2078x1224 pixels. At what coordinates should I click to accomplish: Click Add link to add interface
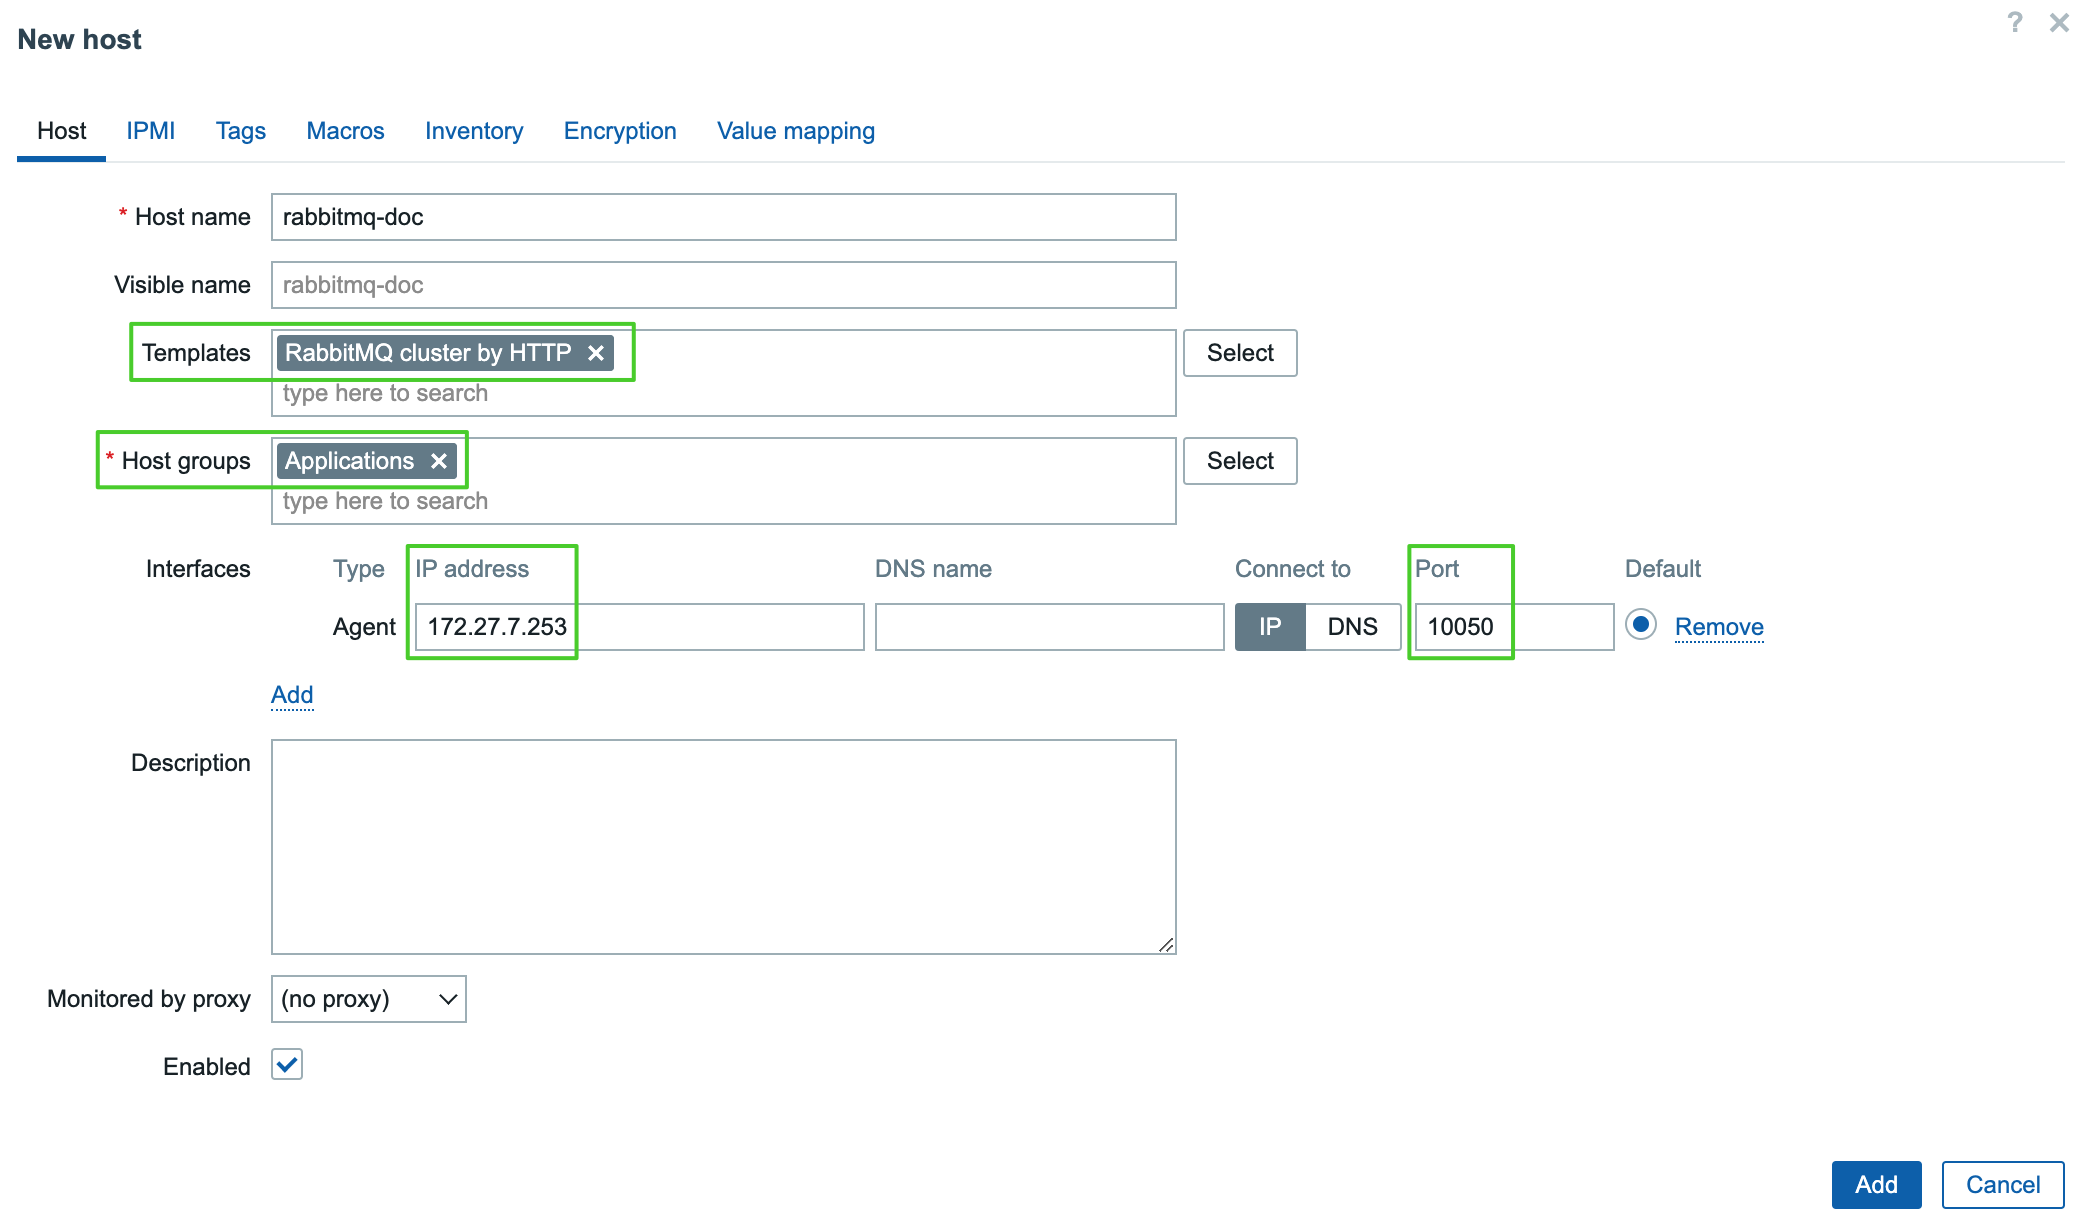(x=289, y=694)
